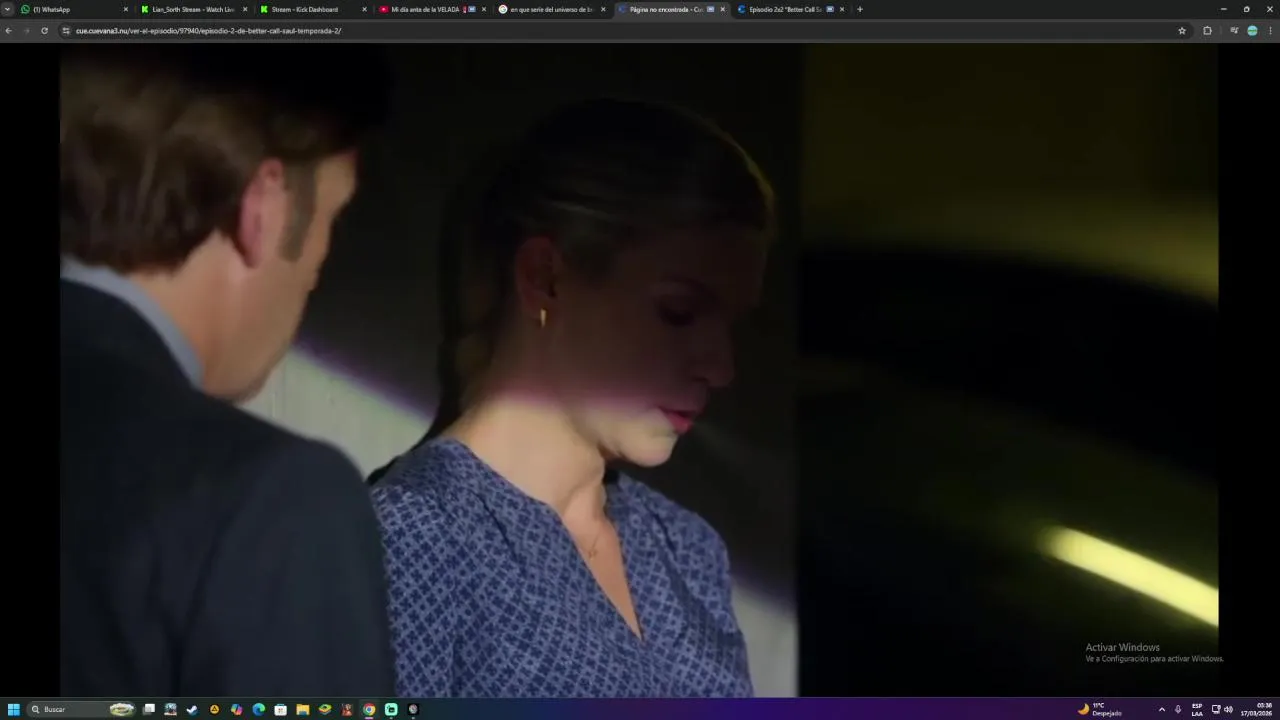Open the Chrome three-dot menu

[x=1270, y=31]
